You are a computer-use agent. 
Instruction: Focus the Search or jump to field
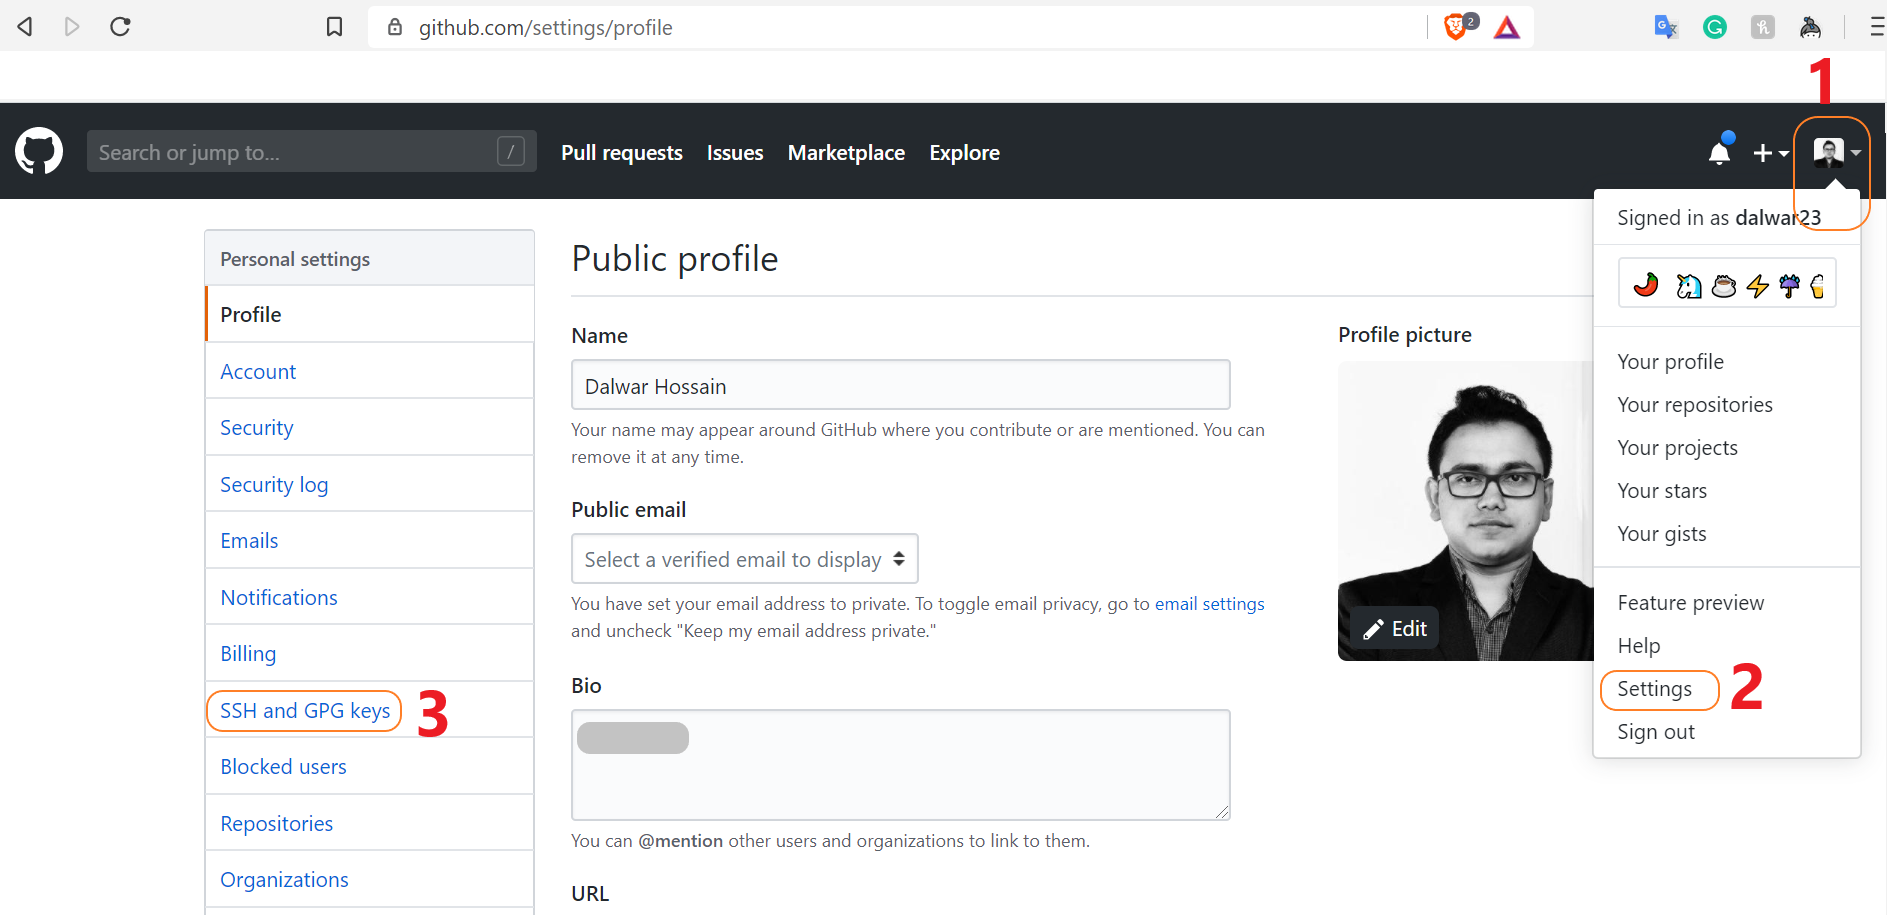[x=311, y=151]
